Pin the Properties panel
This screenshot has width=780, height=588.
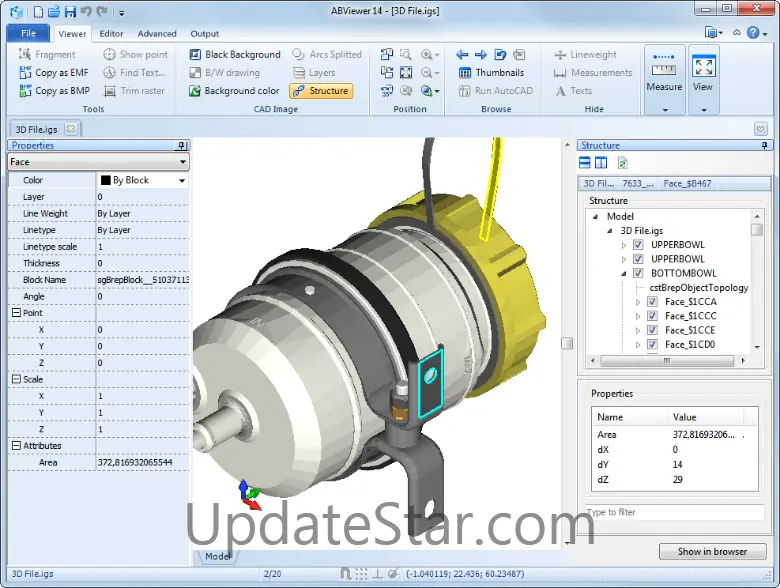point(182,146)
